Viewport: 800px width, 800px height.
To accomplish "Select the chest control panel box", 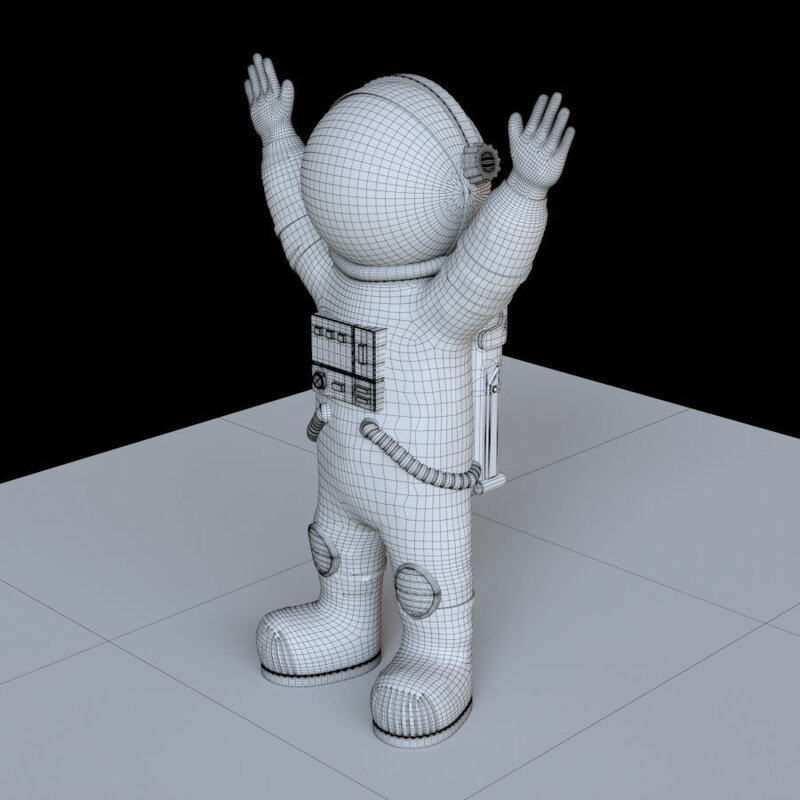I will [347, 362].
